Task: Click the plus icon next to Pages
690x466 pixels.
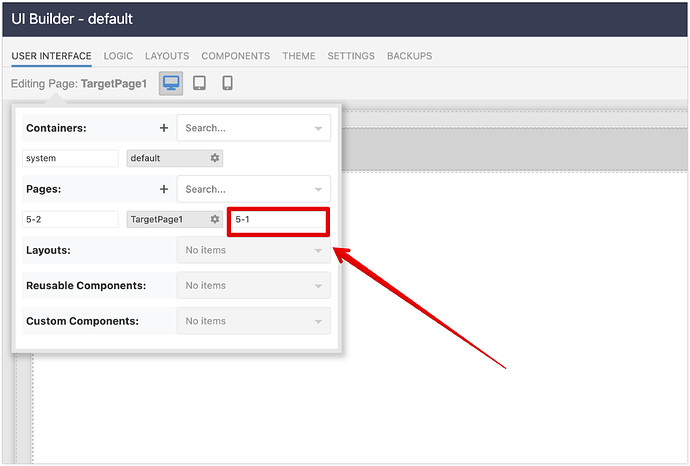Action: point(164,189)
